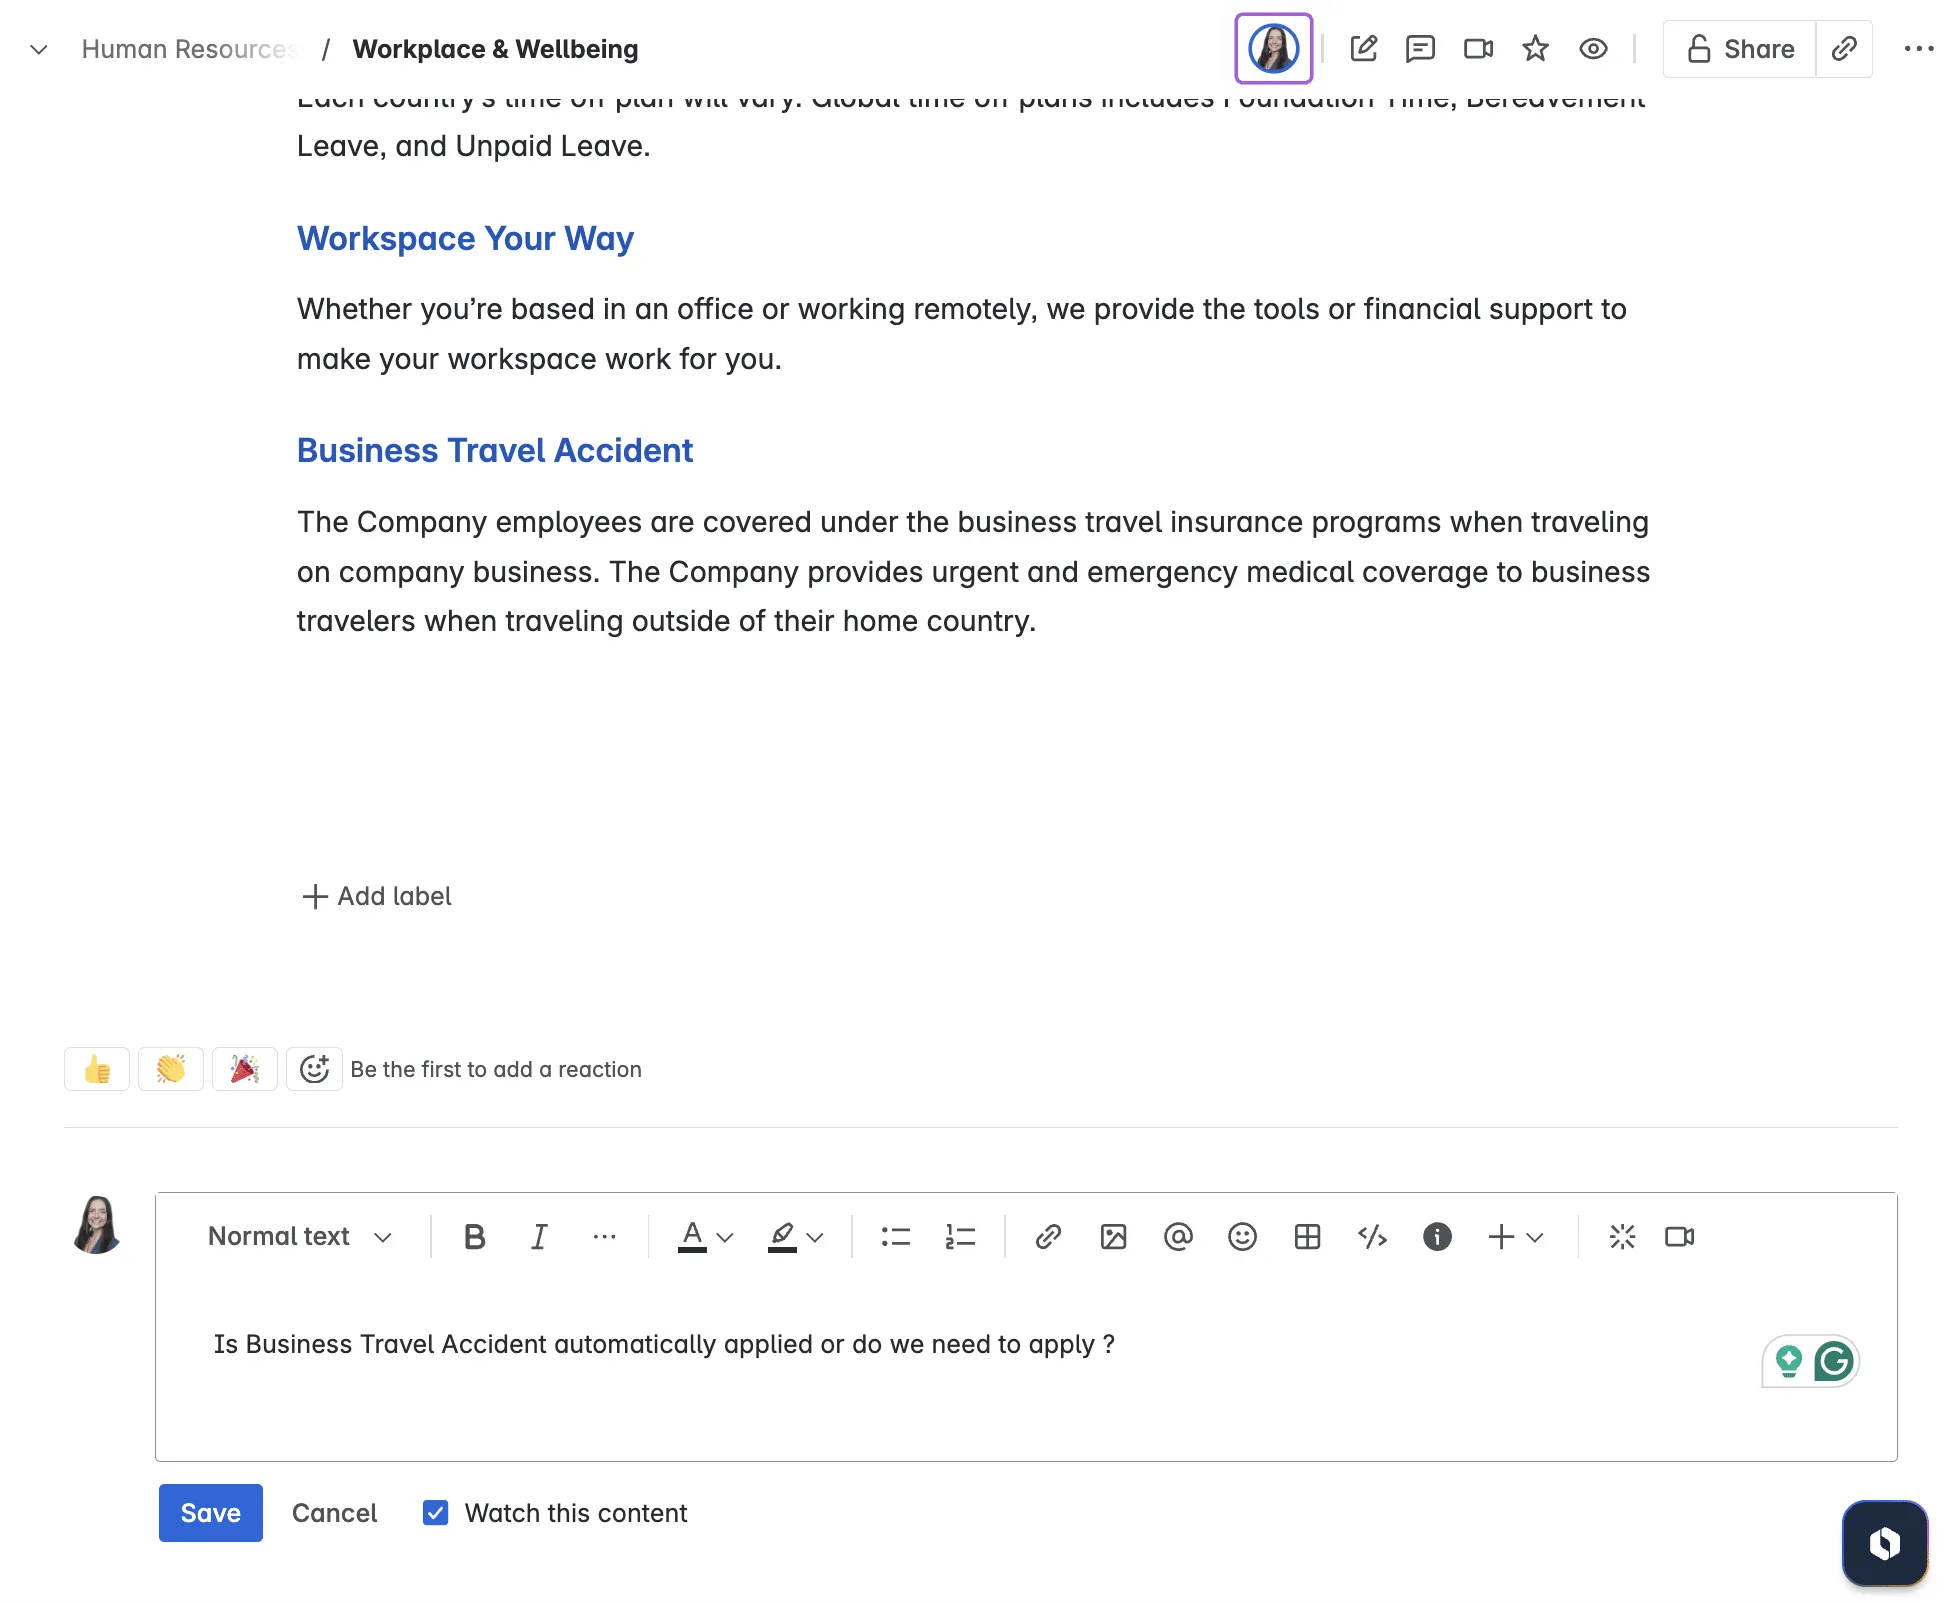The height and width of the screenshot is (1604, 1958).
Task: Click the thumbs up reaction
Action: point(97,1069)
